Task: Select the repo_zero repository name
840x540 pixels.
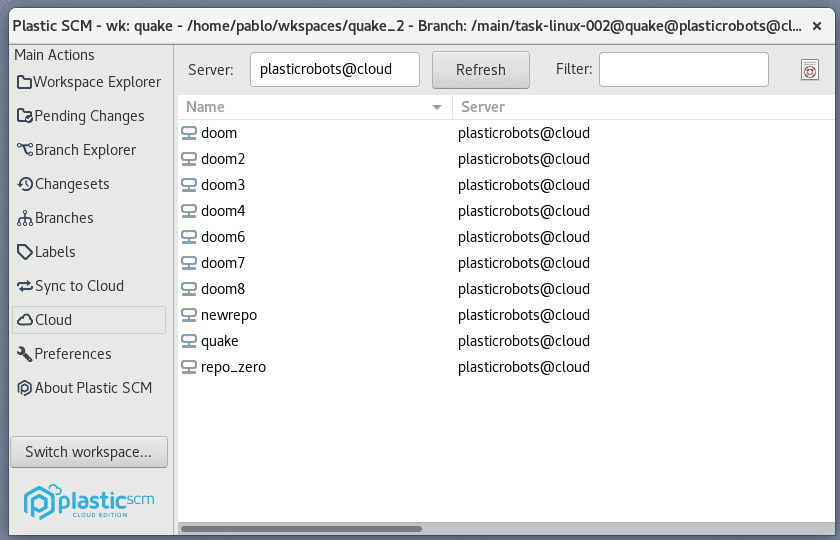Action: click(233, 367)
